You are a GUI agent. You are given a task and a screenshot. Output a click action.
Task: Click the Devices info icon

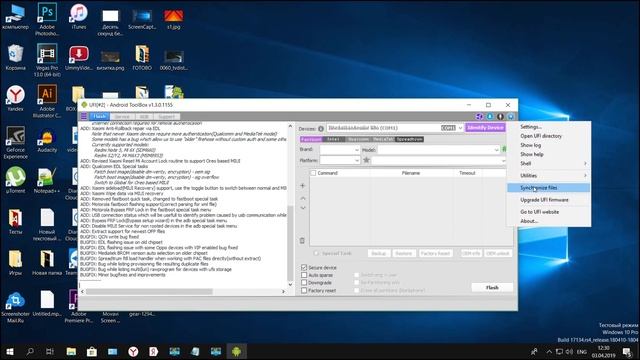[321, 129]
